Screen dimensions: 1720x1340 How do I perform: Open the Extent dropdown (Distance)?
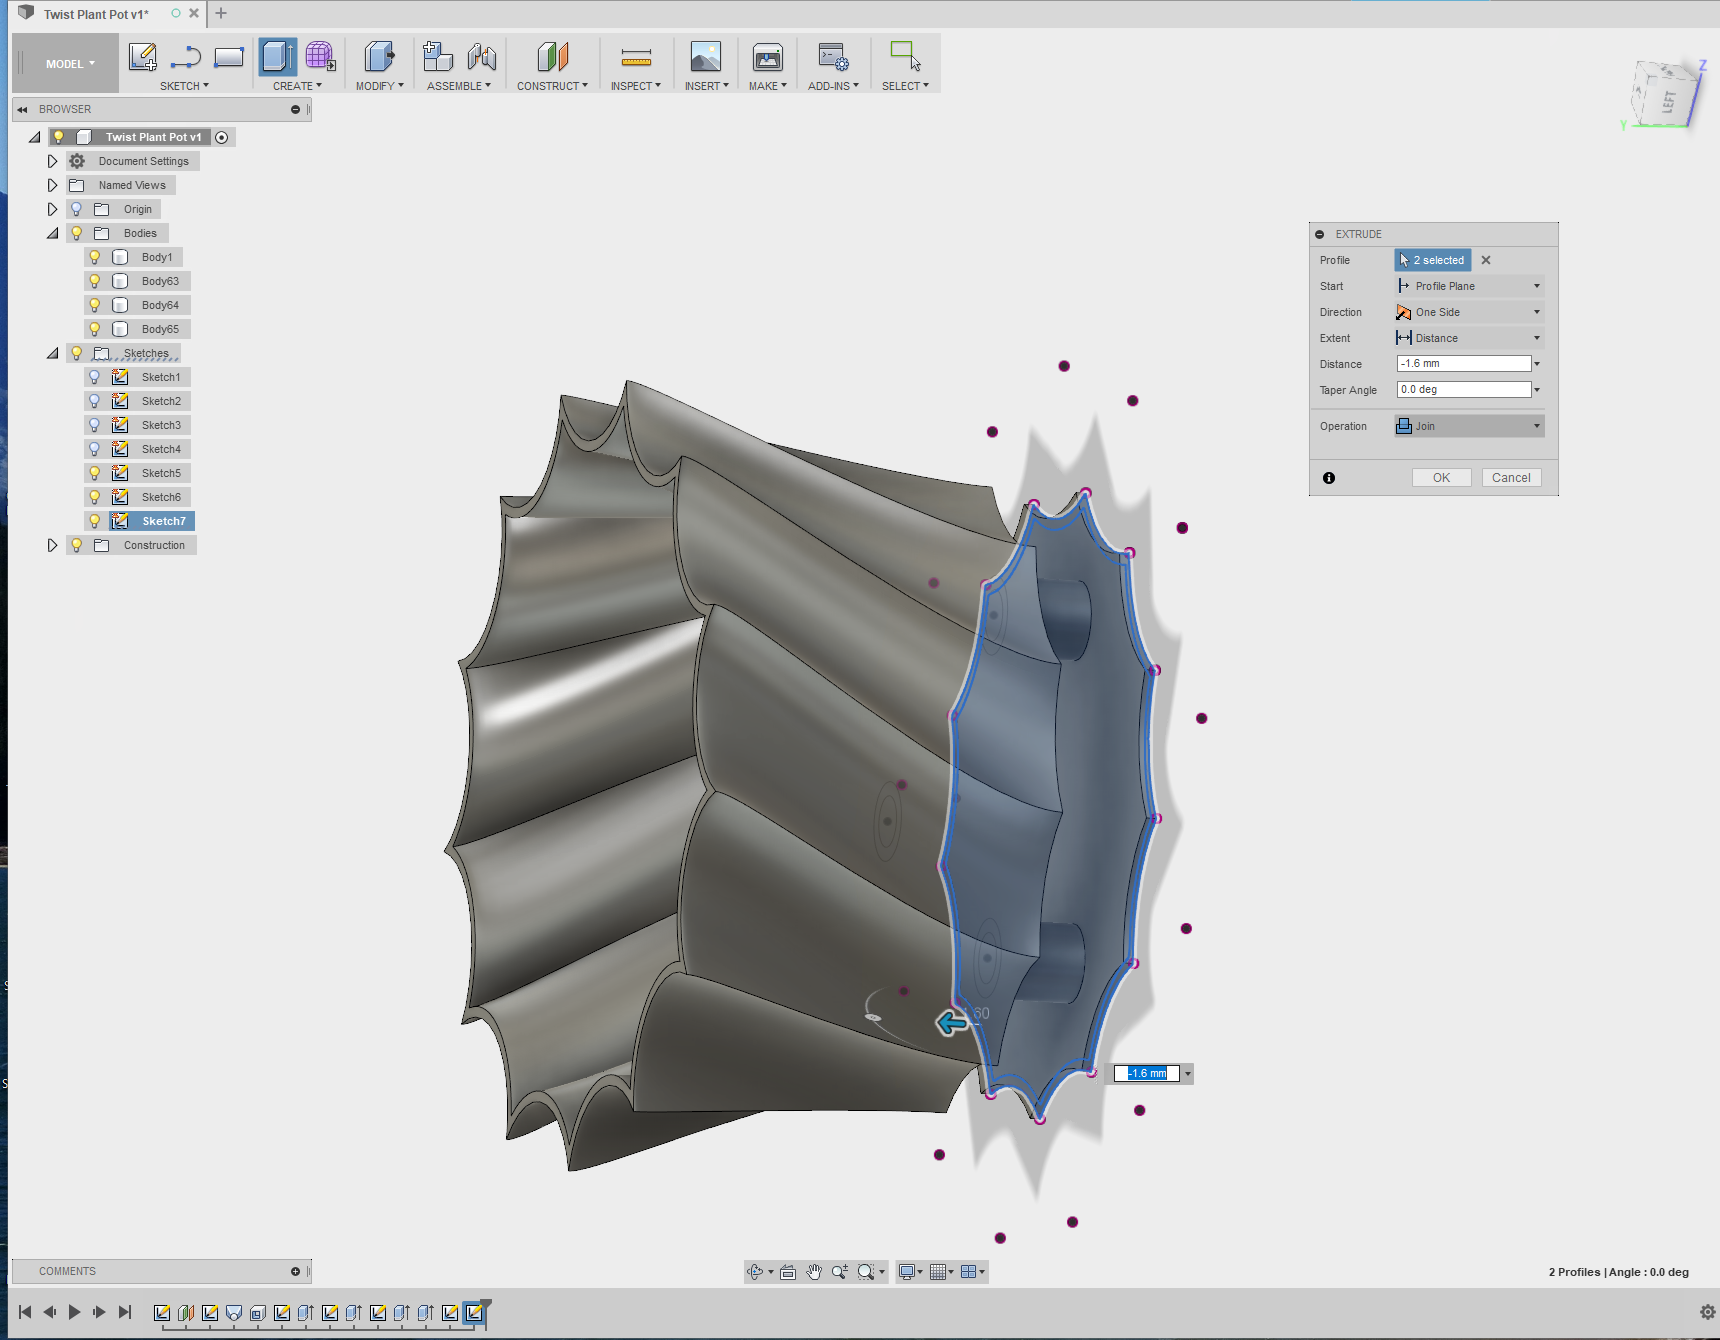coord(1469,338)
